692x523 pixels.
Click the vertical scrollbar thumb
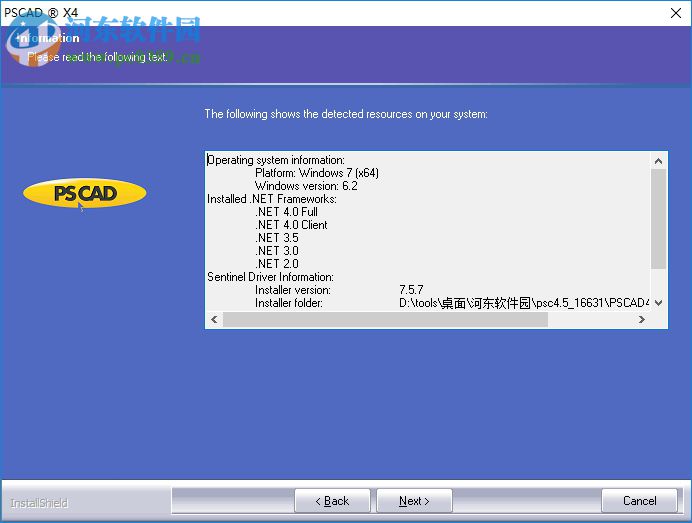click(x=659, y=218)
